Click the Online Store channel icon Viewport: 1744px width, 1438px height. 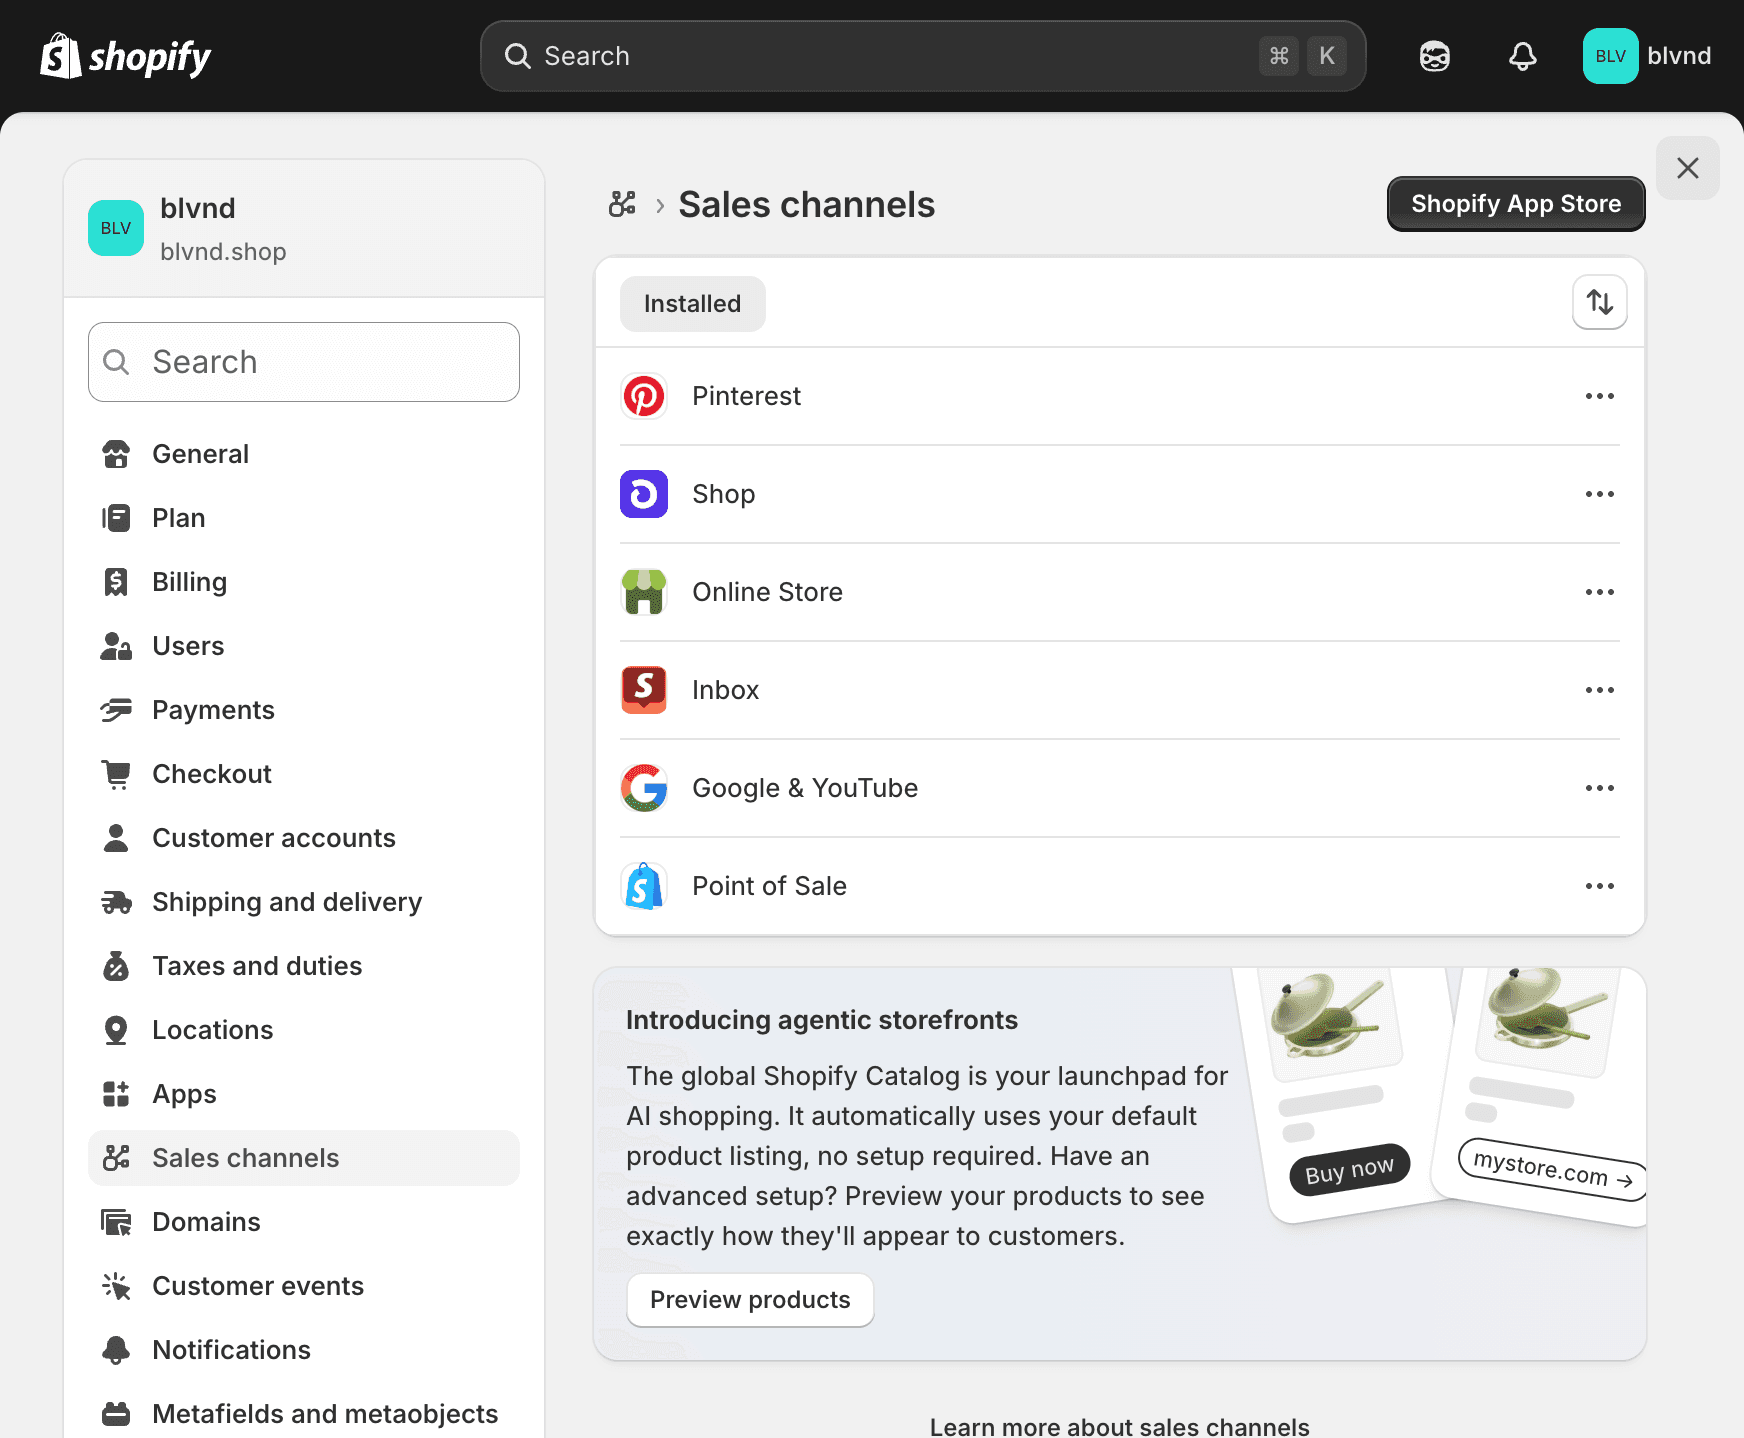[644, 592]
